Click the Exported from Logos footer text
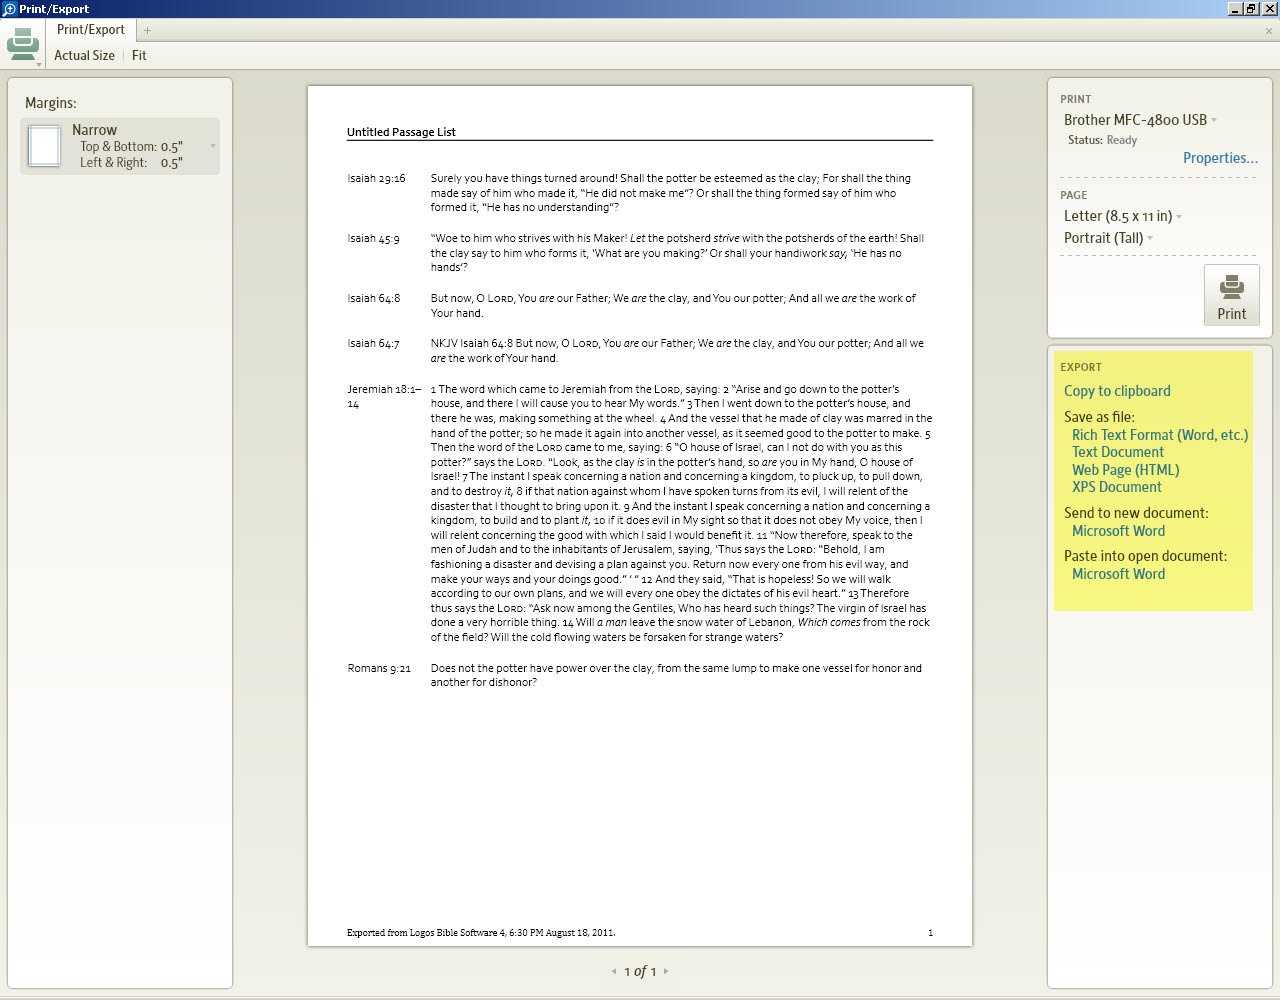 click(x=481, y=933)
